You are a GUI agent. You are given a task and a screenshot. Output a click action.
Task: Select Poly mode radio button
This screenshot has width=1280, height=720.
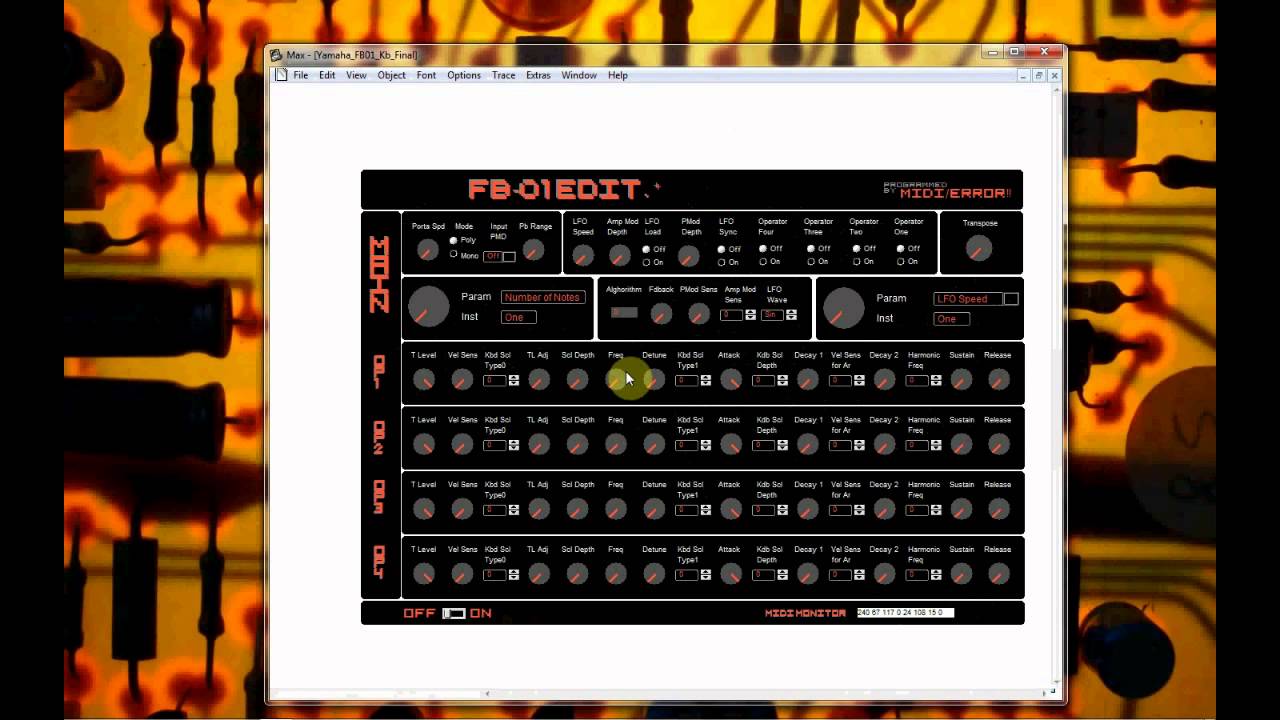pos(454,240)
